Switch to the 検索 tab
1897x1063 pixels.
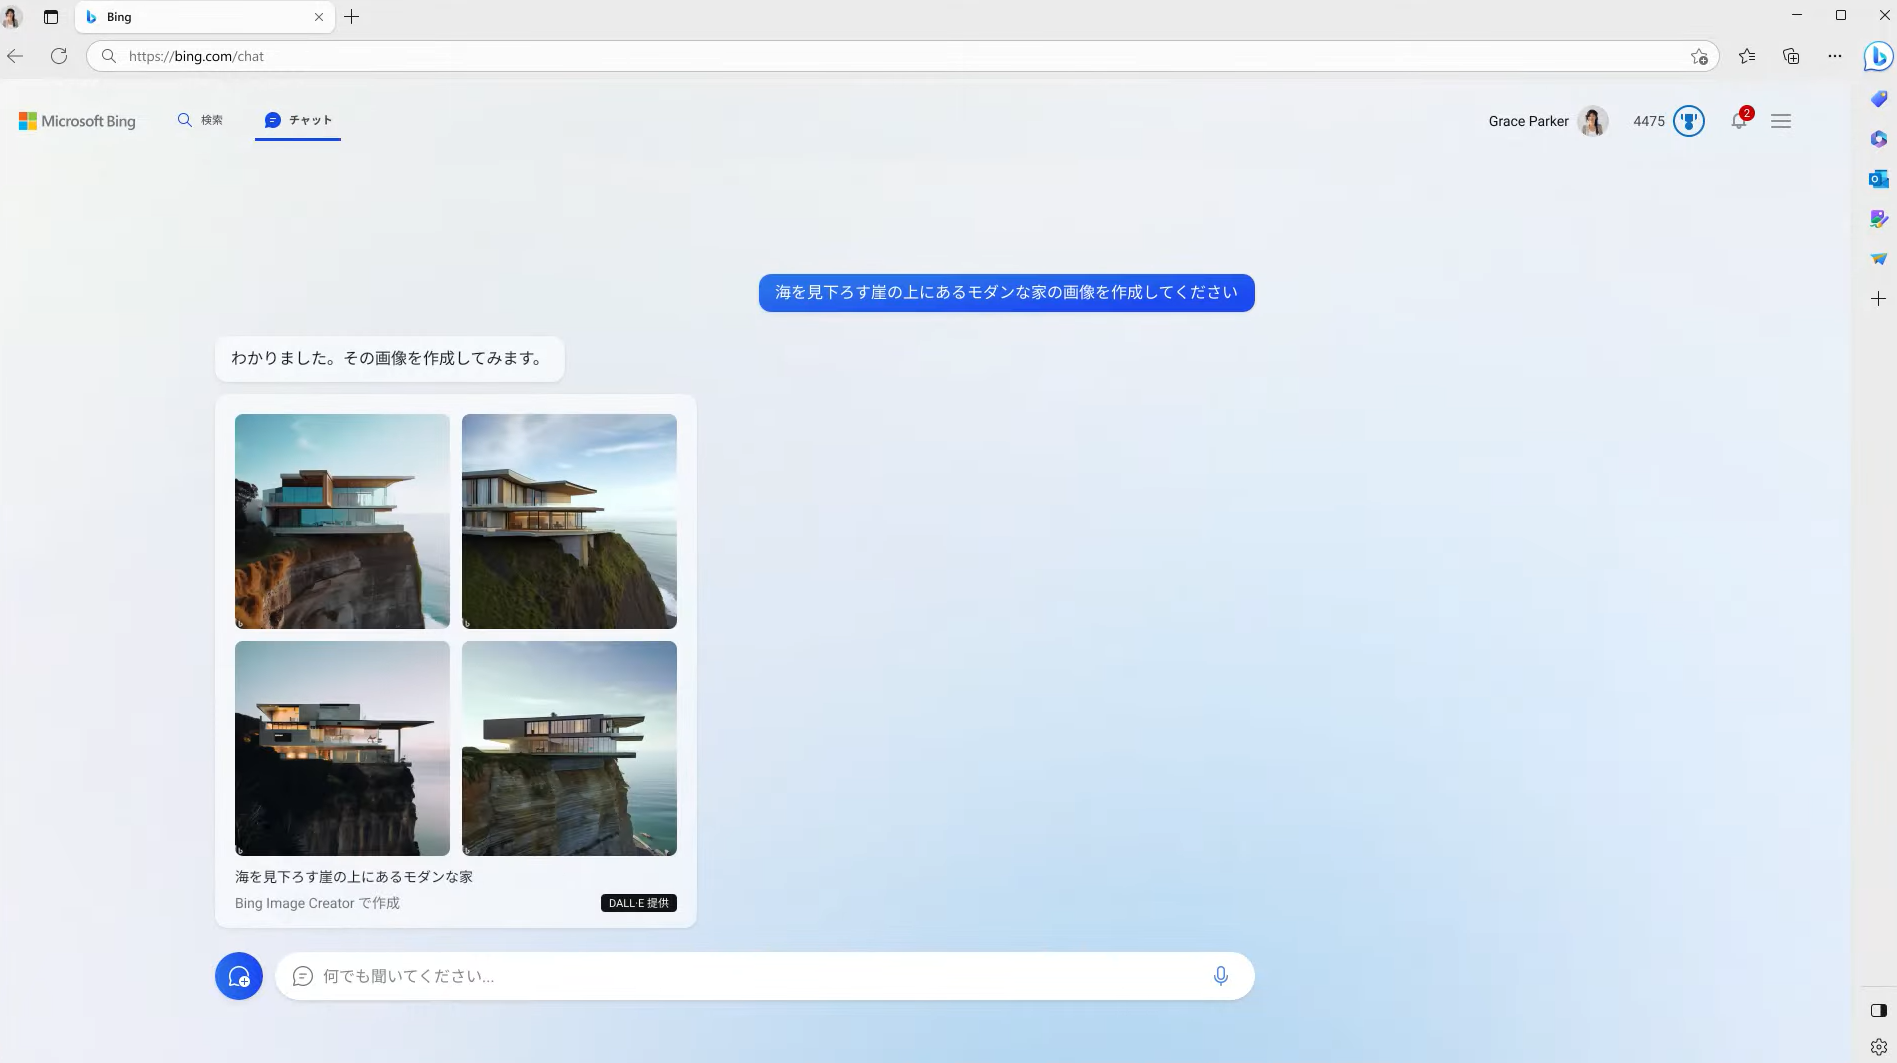(x=199, y=119)
